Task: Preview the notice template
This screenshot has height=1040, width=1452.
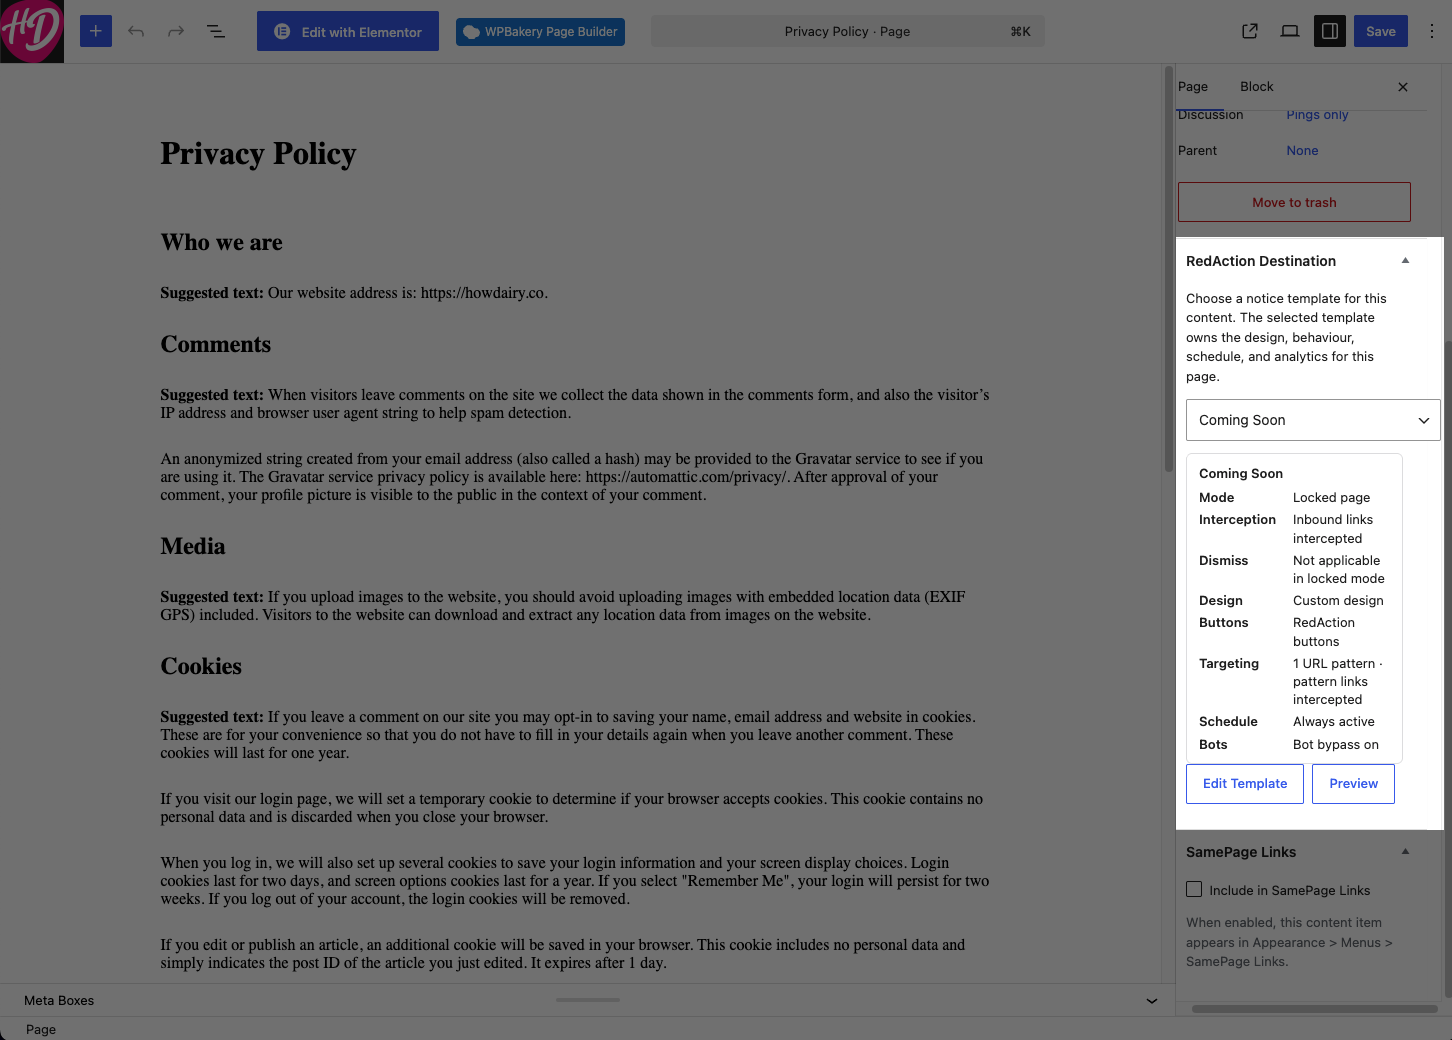Action: (x=1353, y=784)
